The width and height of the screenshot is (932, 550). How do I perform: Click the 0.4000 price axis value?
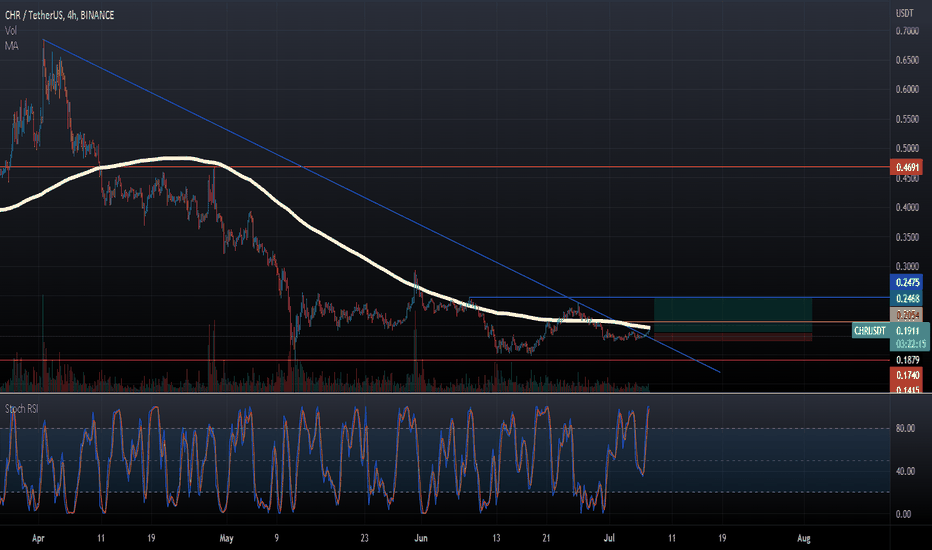(x=907, y=208)
